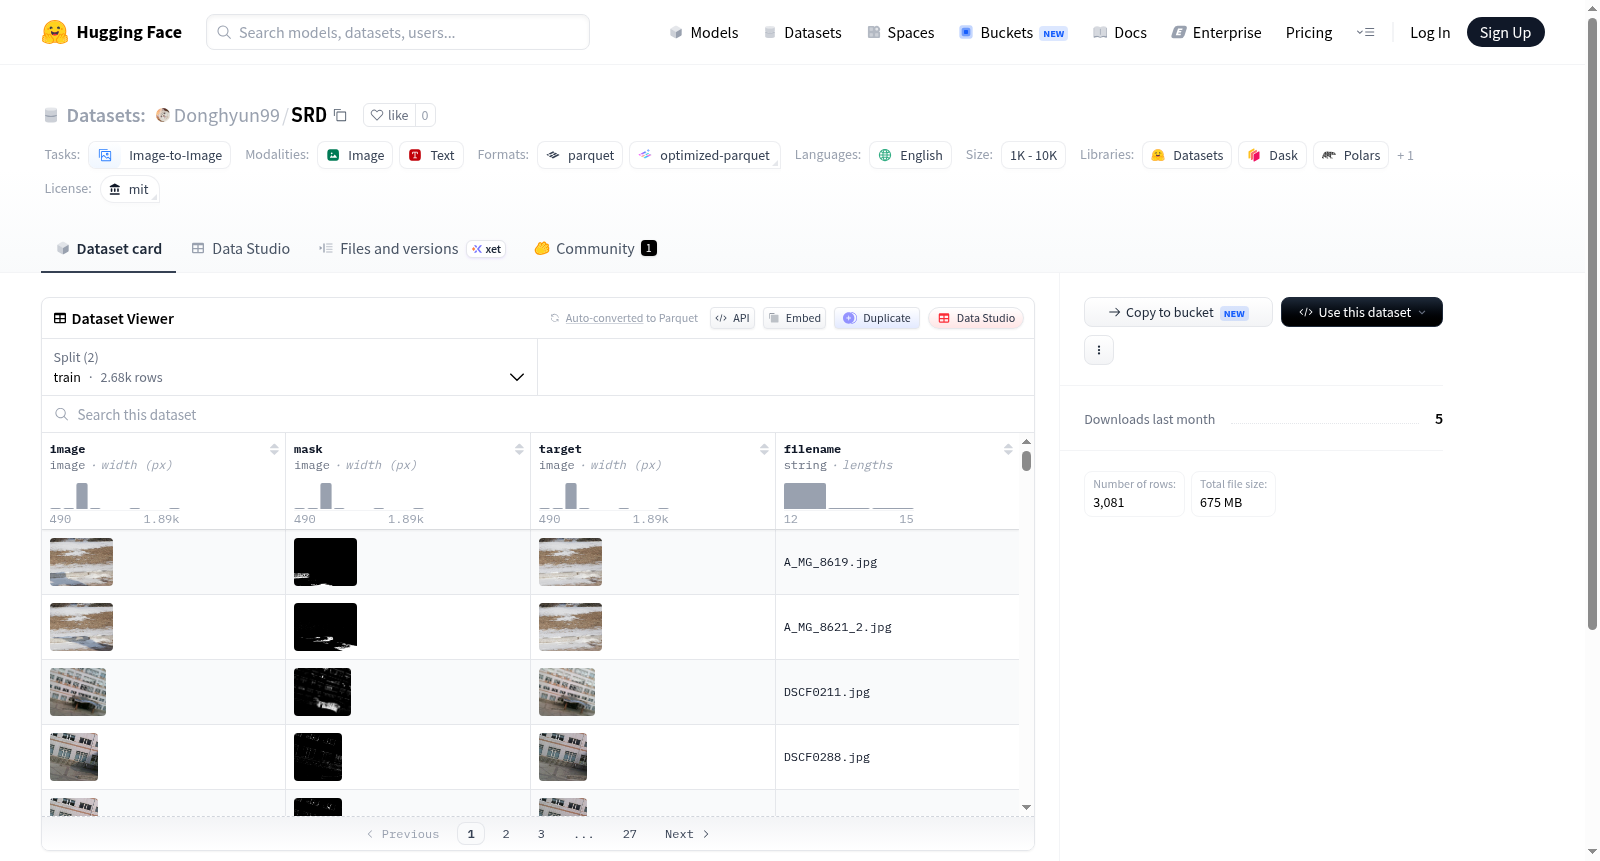The image size is (1600, 861).
Task: Click the sort icon on the image column
Action: pos(274,449)
